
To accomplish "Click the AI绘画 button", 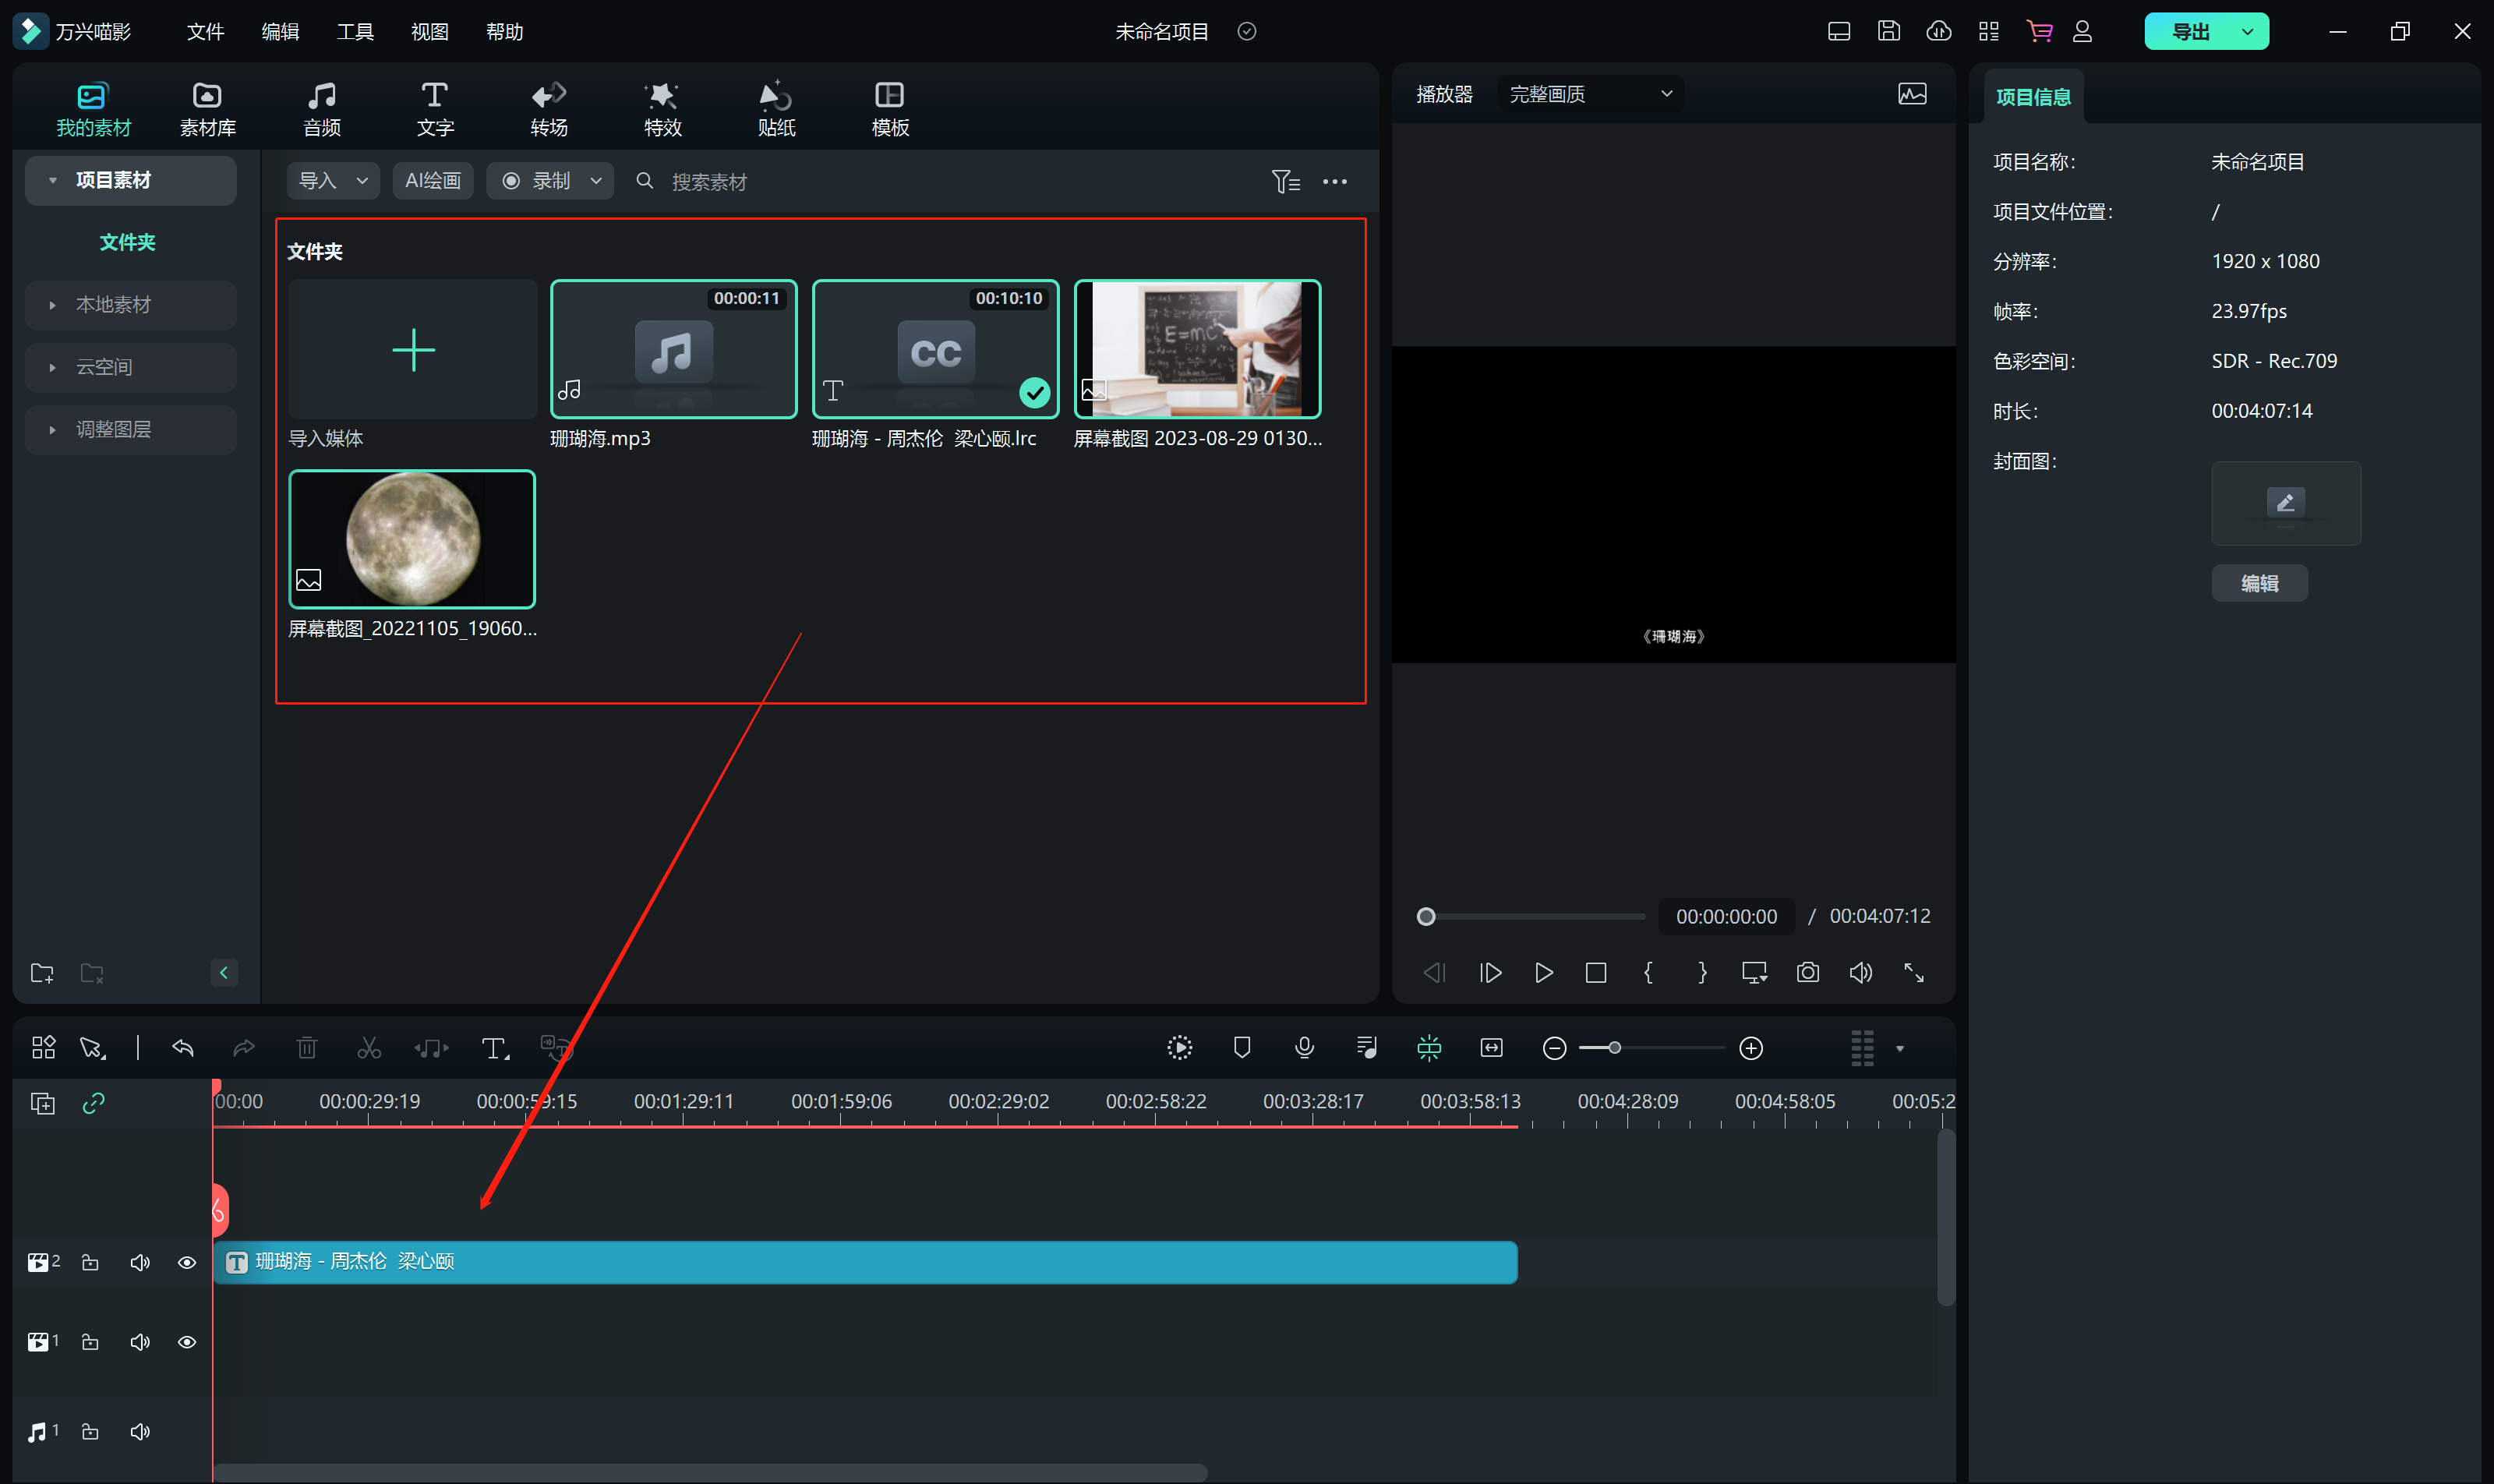I will 432,181.
